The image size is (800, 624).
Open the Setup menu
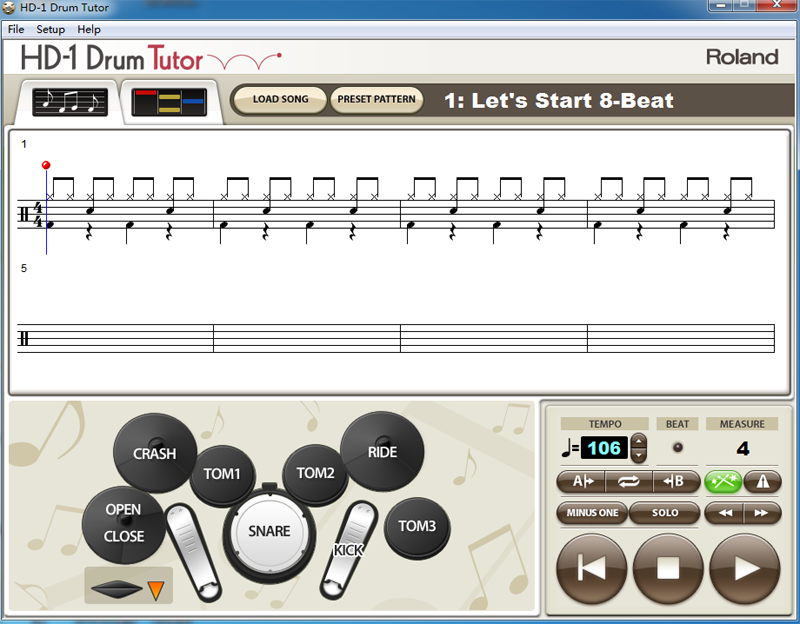click(51, 29)
